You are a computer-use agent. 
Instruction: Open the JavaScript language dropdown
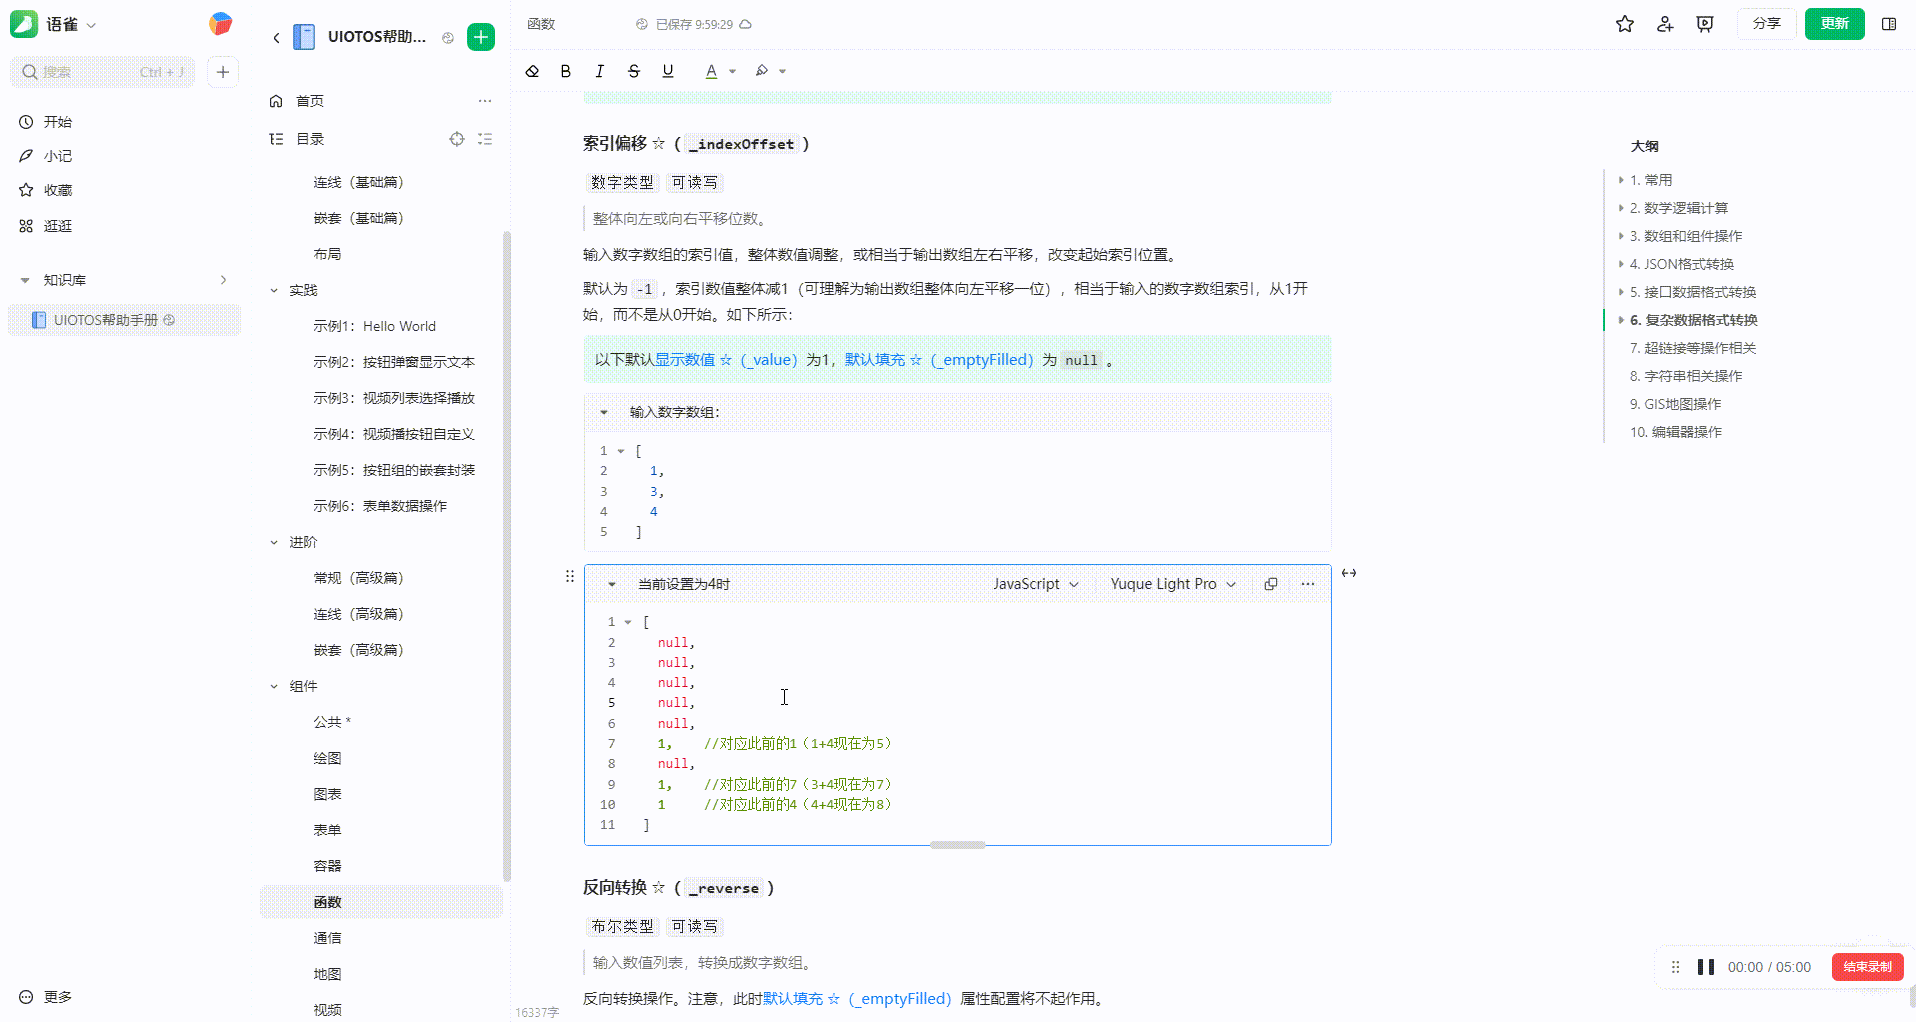(x=1035, y=583)
